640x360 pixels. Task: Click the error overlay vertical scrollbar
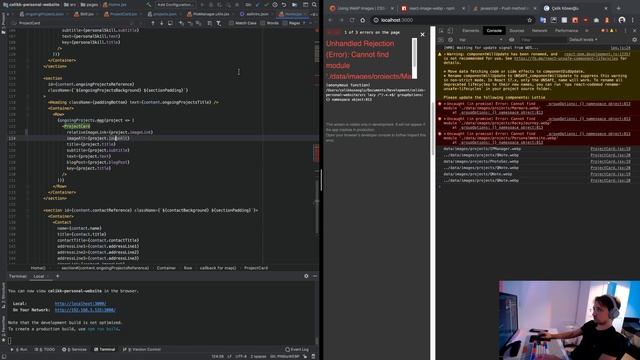coord(414,58)
